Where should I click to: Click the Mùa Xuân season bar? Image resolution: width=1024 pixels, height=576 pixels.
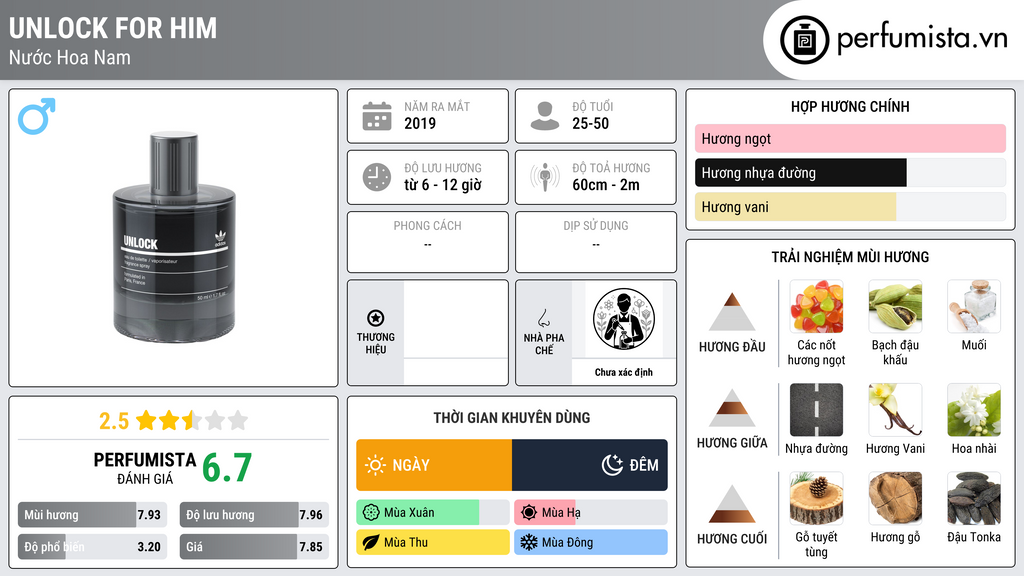(432, 513)
